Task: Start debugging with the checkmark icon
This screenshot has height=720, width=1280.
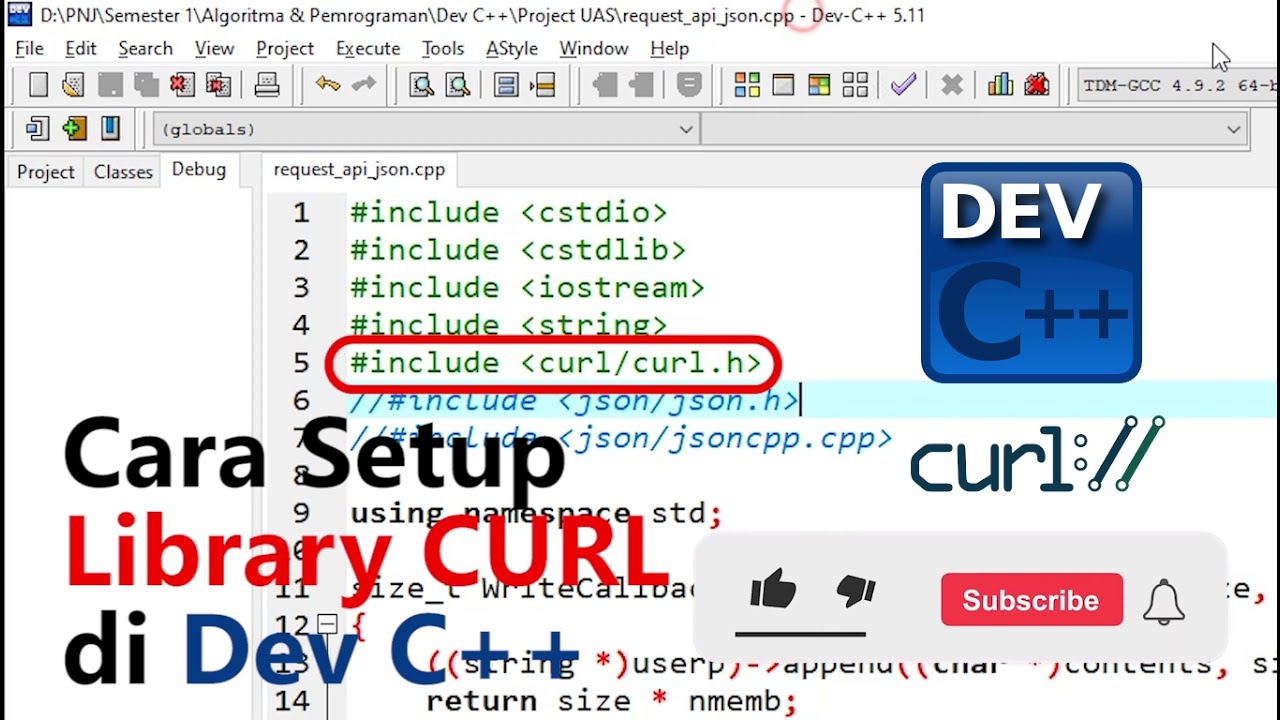Action: pyautogui.click(x=903, y=85)
